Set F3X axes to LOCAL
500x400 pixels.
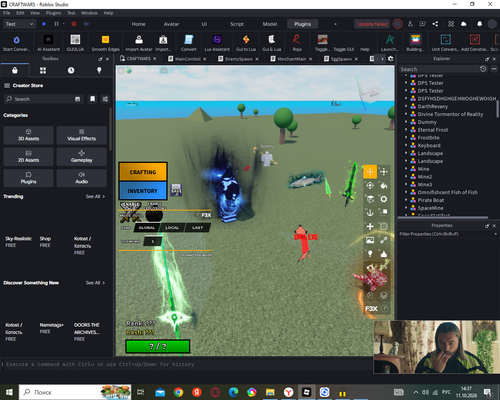172,228
